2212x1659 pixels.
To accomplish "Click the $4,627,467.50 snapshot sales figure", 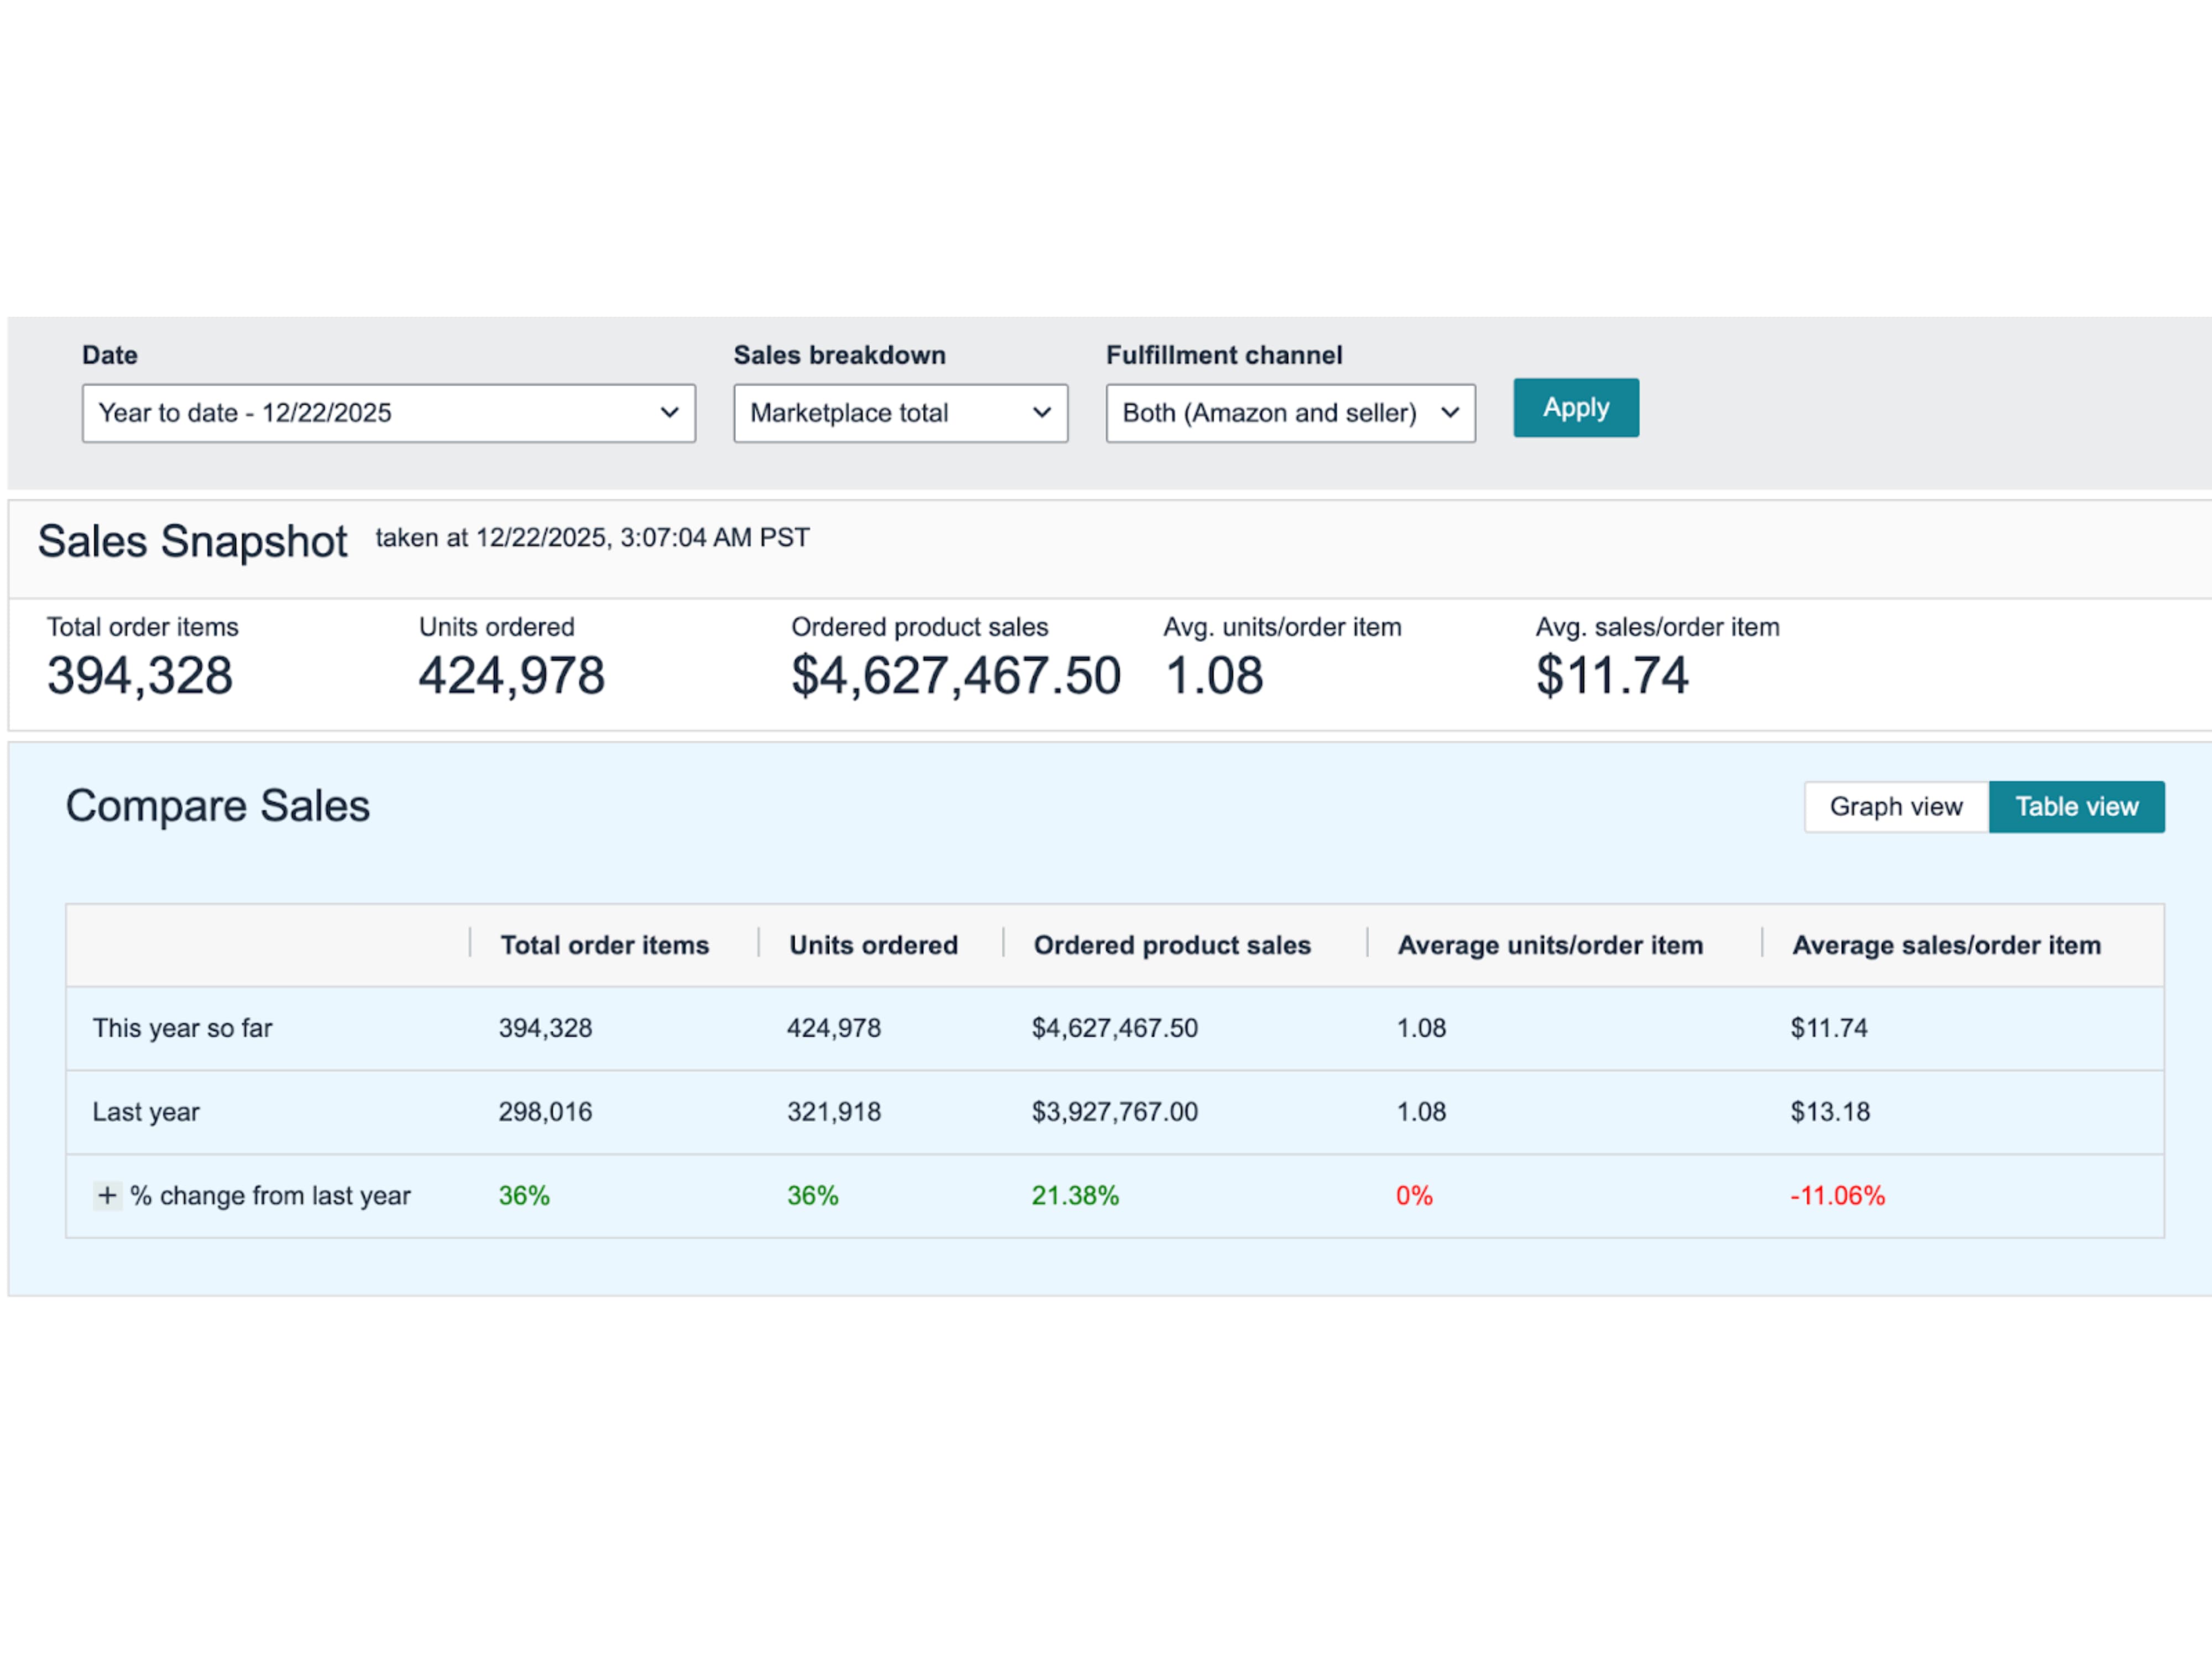I will 955,676.
